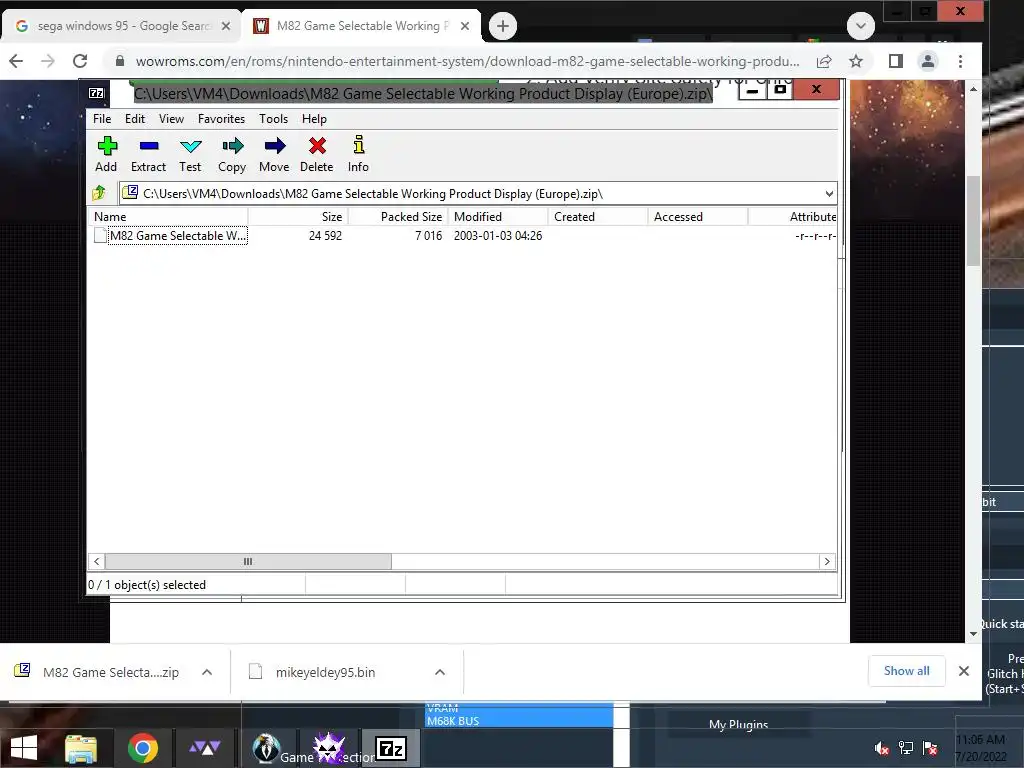
Task: Sort by Name column header
Action: [168, 217]
